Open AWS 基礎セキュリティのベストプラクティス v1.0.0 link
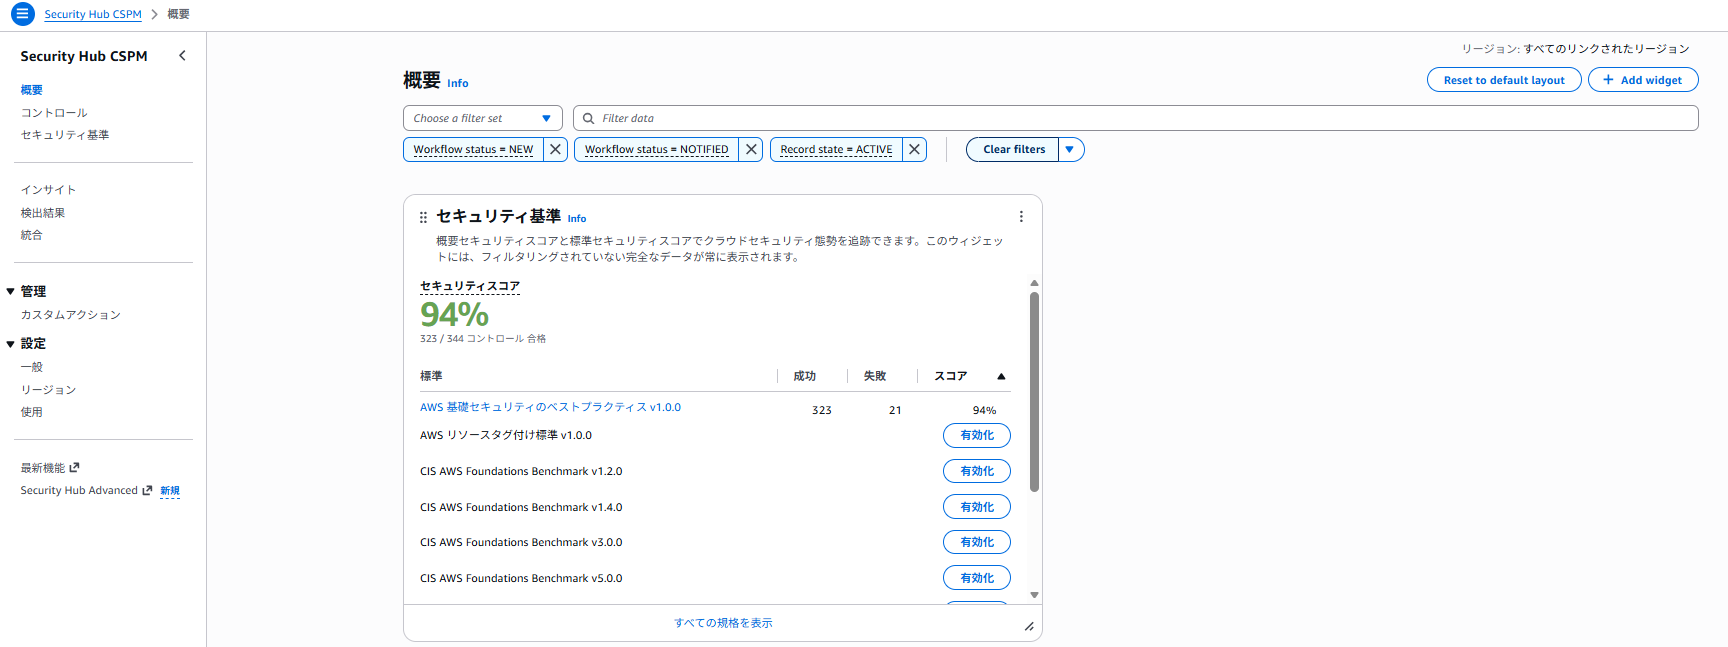The height and width of the screenshot is (647, 1728). click(x=550, y=407)
